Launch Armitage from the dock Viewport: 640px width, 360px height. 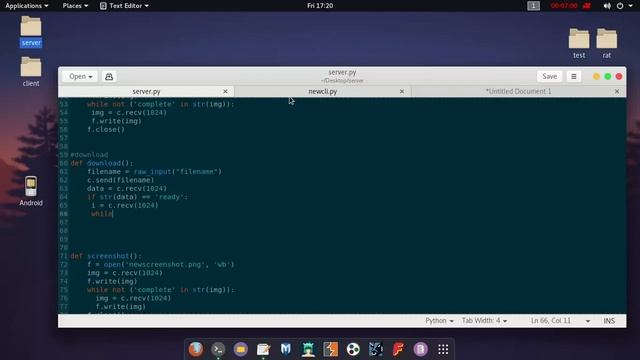(308, 349)
